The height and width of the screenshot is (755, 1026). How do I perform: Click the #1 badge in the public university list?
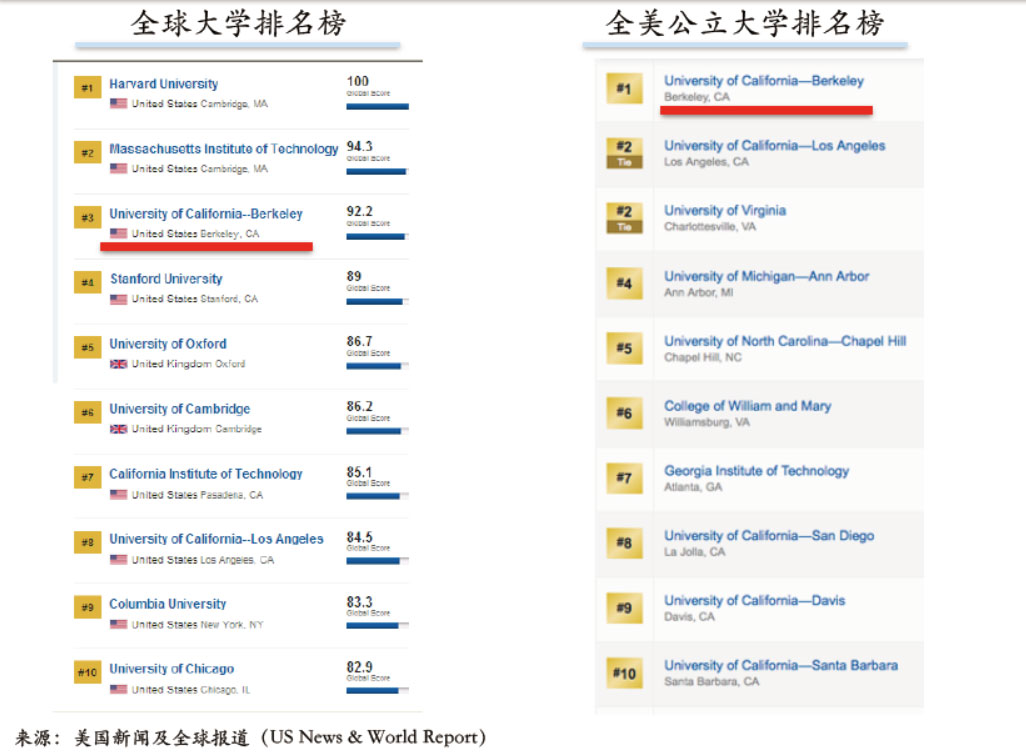coord(624,88)
